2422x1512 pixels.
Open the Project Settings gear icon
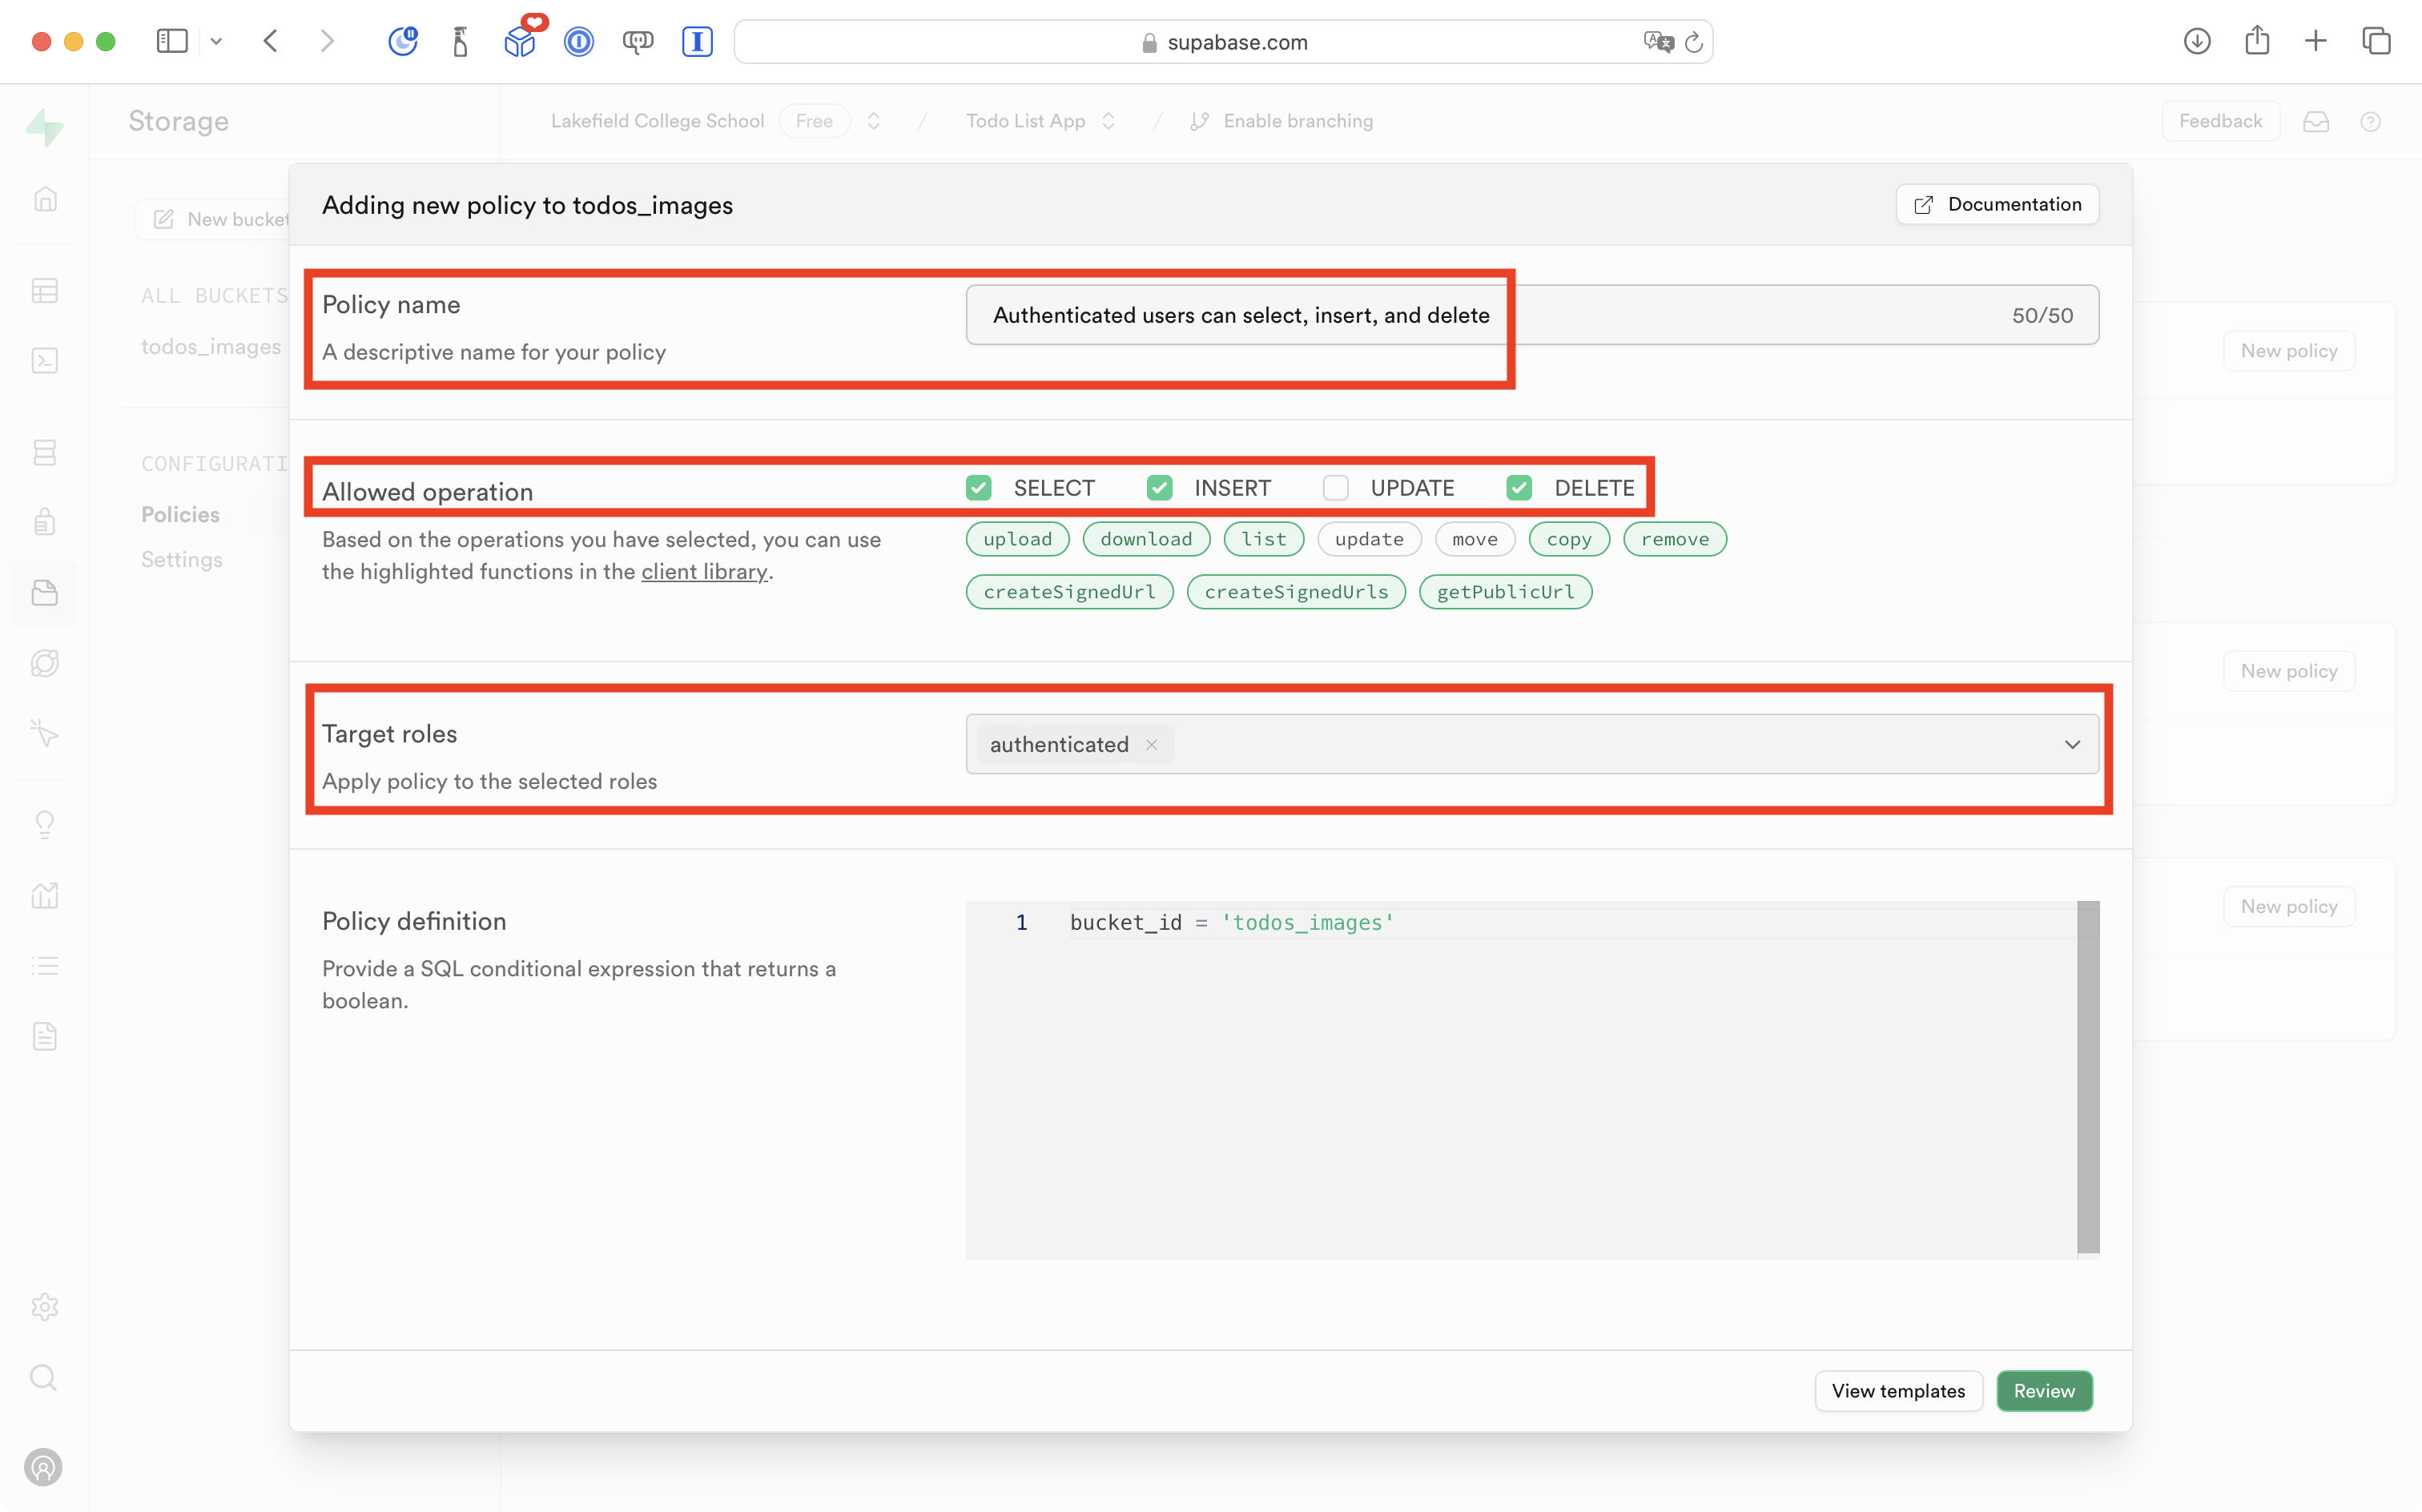click(x=45, y=1307)
